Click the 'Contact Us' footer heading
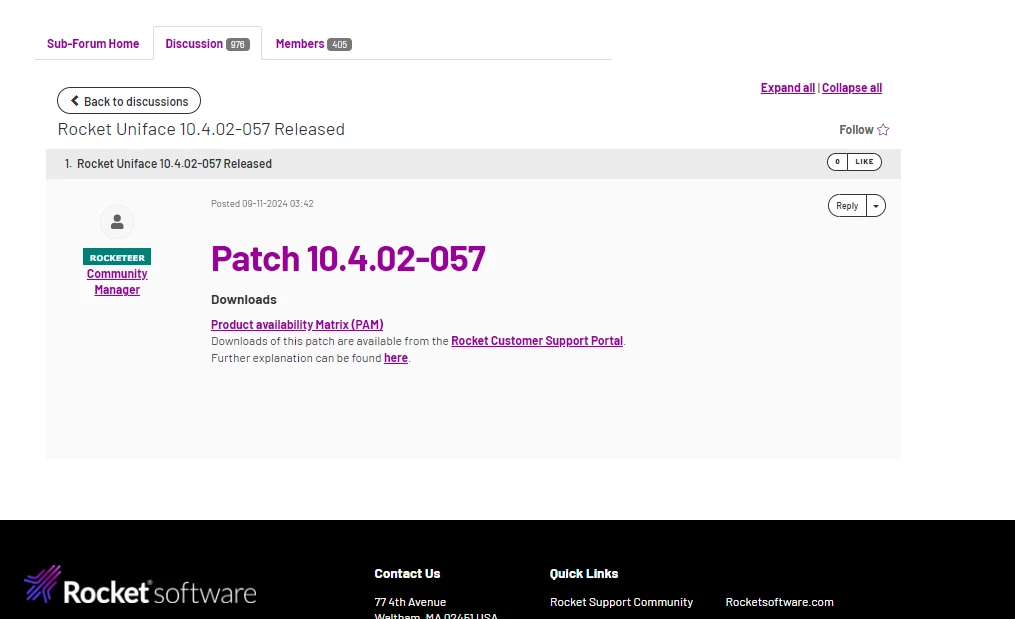 coord(407,574)
